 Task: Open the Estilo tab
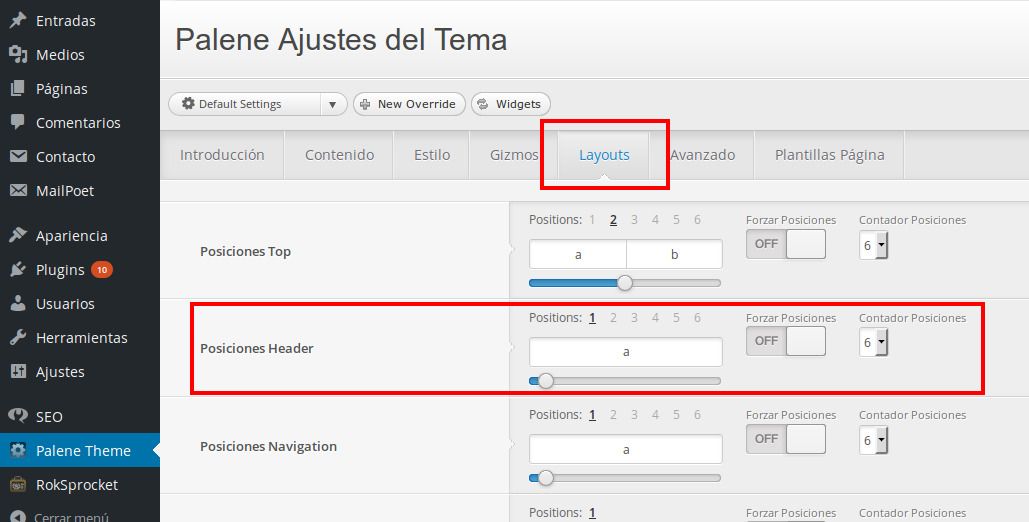click(432, 155)
